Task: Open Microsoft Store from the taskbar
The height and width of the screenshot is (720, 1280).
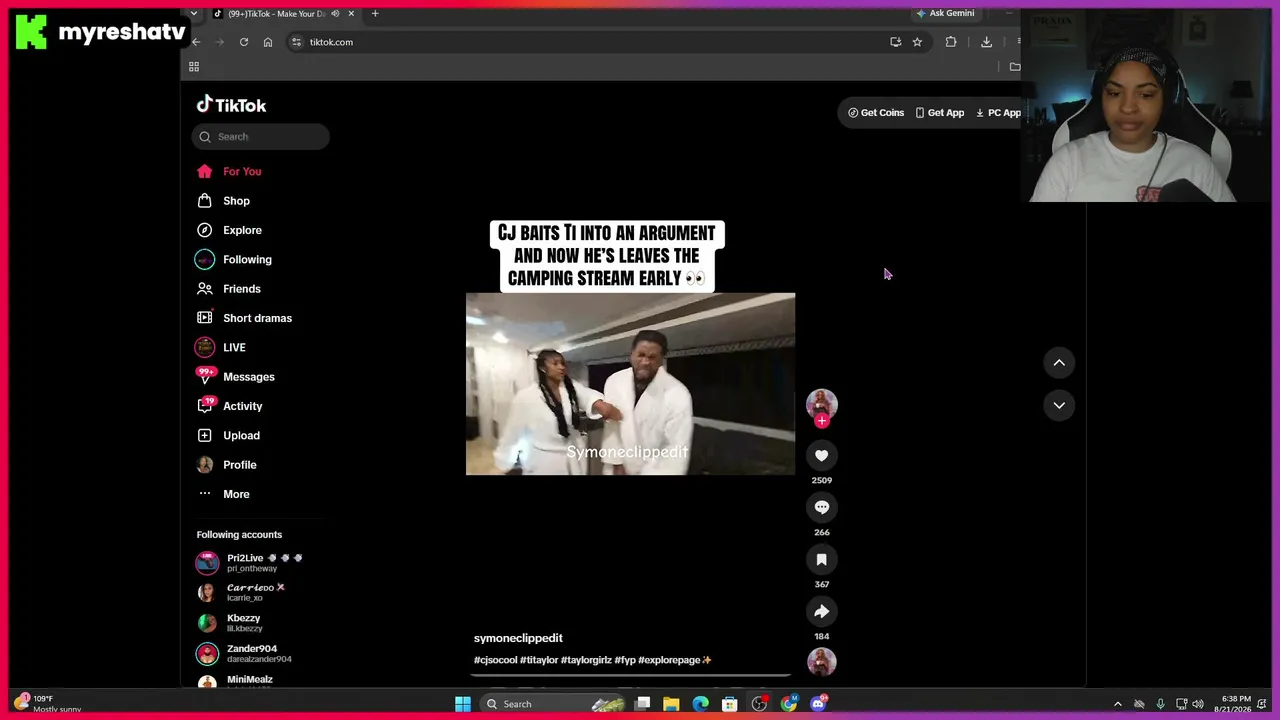Action: click(730, 704)
